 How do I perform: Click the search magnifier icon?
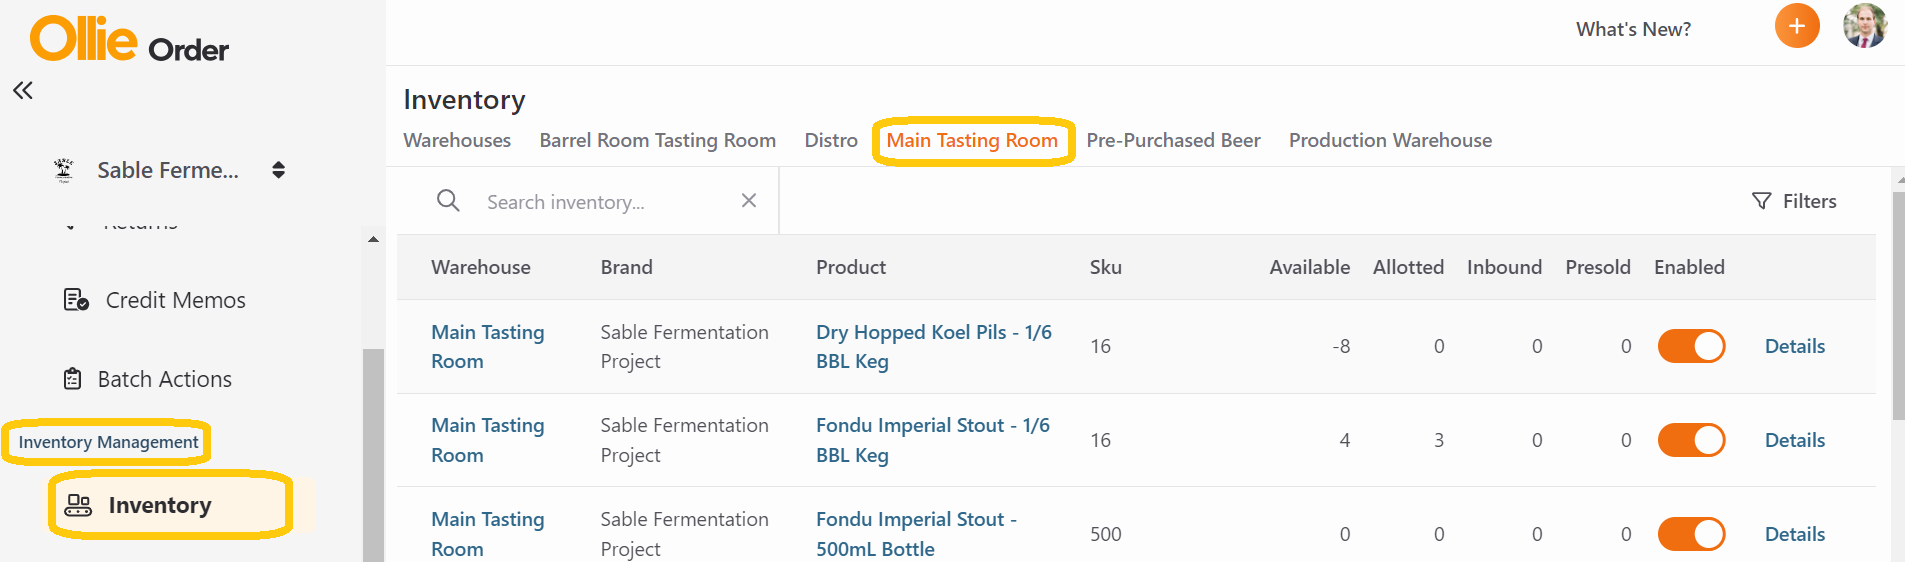[448, 201]
